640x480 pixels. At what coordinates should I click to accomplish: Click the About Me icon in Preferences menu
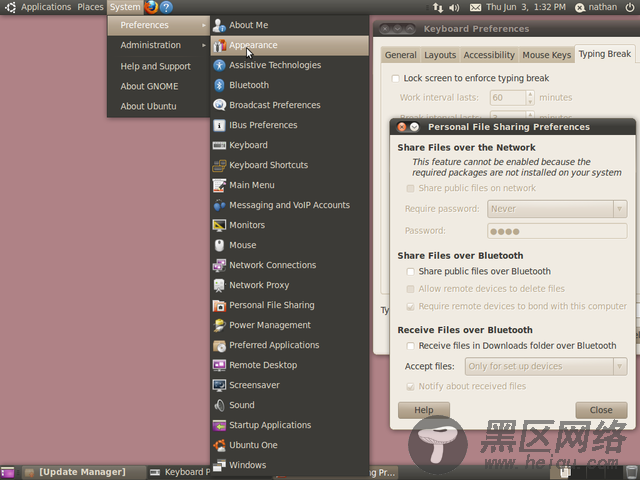click(x=219, y=25)
